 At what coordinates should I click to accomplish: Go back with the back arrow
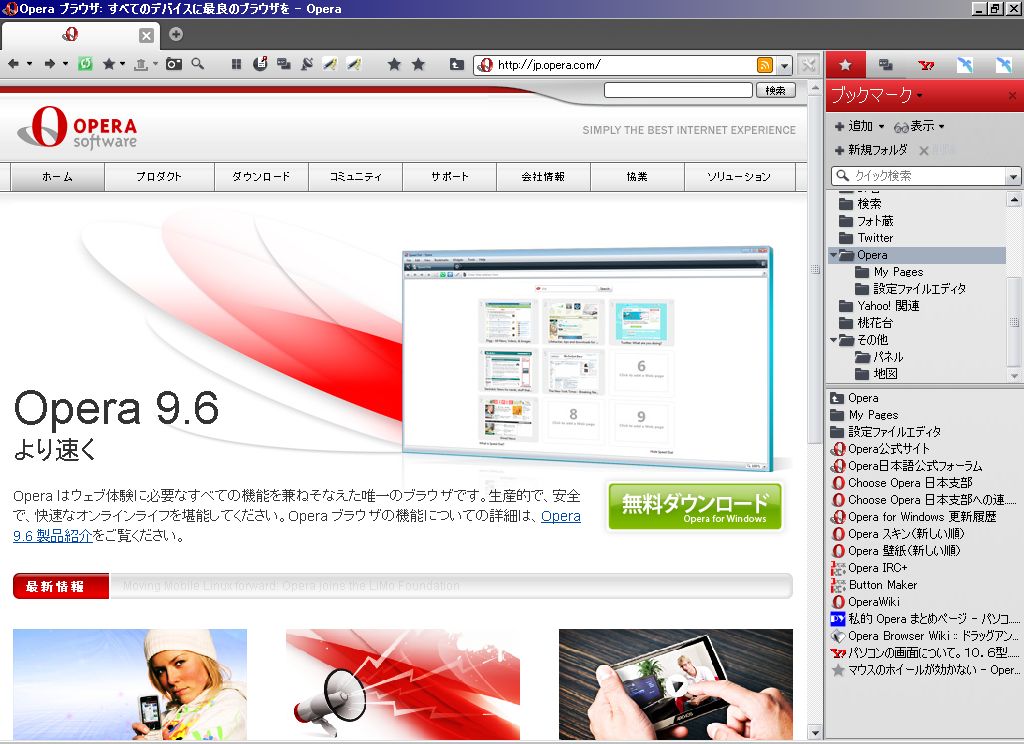coord(13,64)
